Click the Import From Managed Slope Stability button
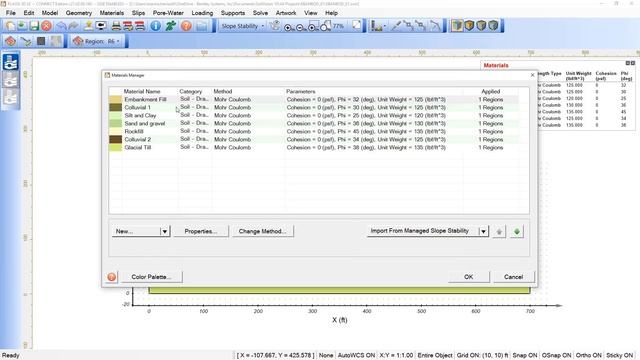640x360 pixels. [423, 231]
